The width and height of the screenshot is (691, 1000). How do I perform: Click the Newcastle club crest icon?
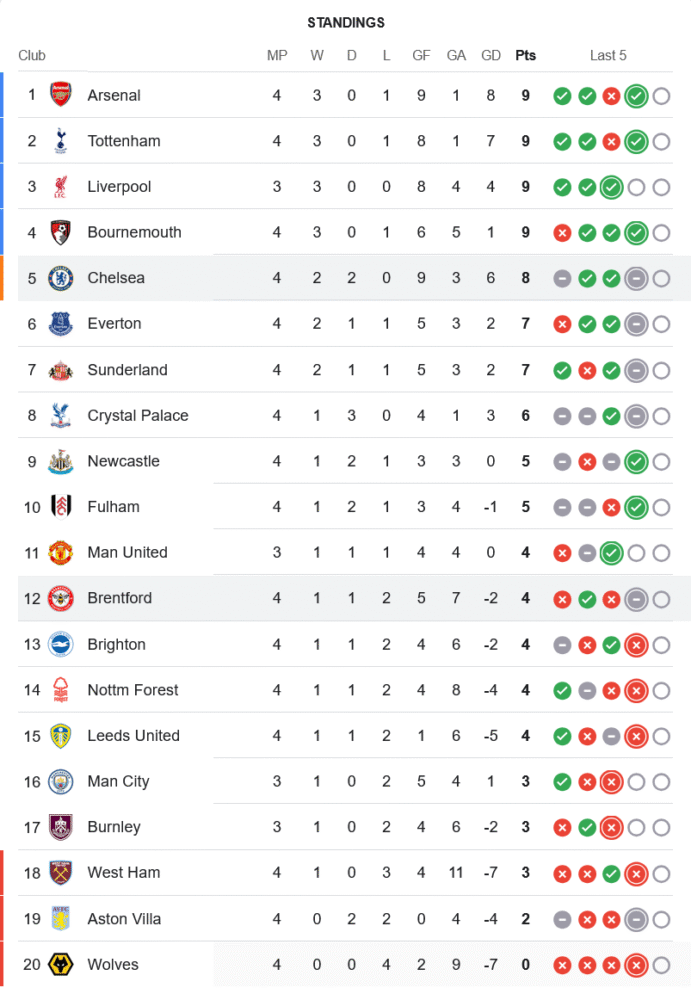[x=61, y=461]
